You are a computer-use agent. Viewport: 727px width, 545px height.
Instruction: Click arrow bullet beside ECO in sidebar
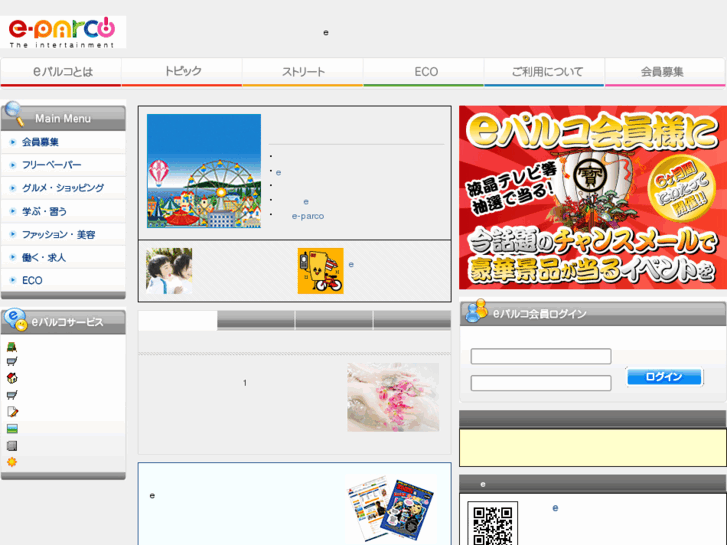(13, 280)
